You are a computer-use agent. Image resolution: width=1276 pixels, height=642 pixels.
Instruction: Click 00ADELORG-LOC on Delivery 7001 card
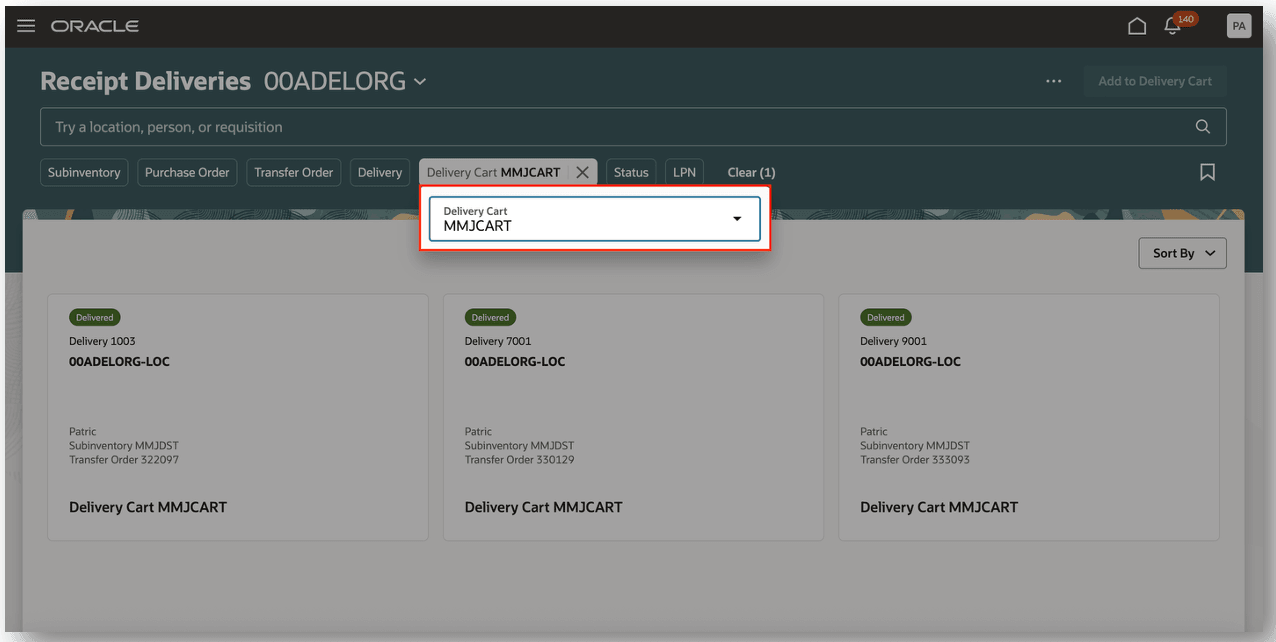tap(515, 361)
